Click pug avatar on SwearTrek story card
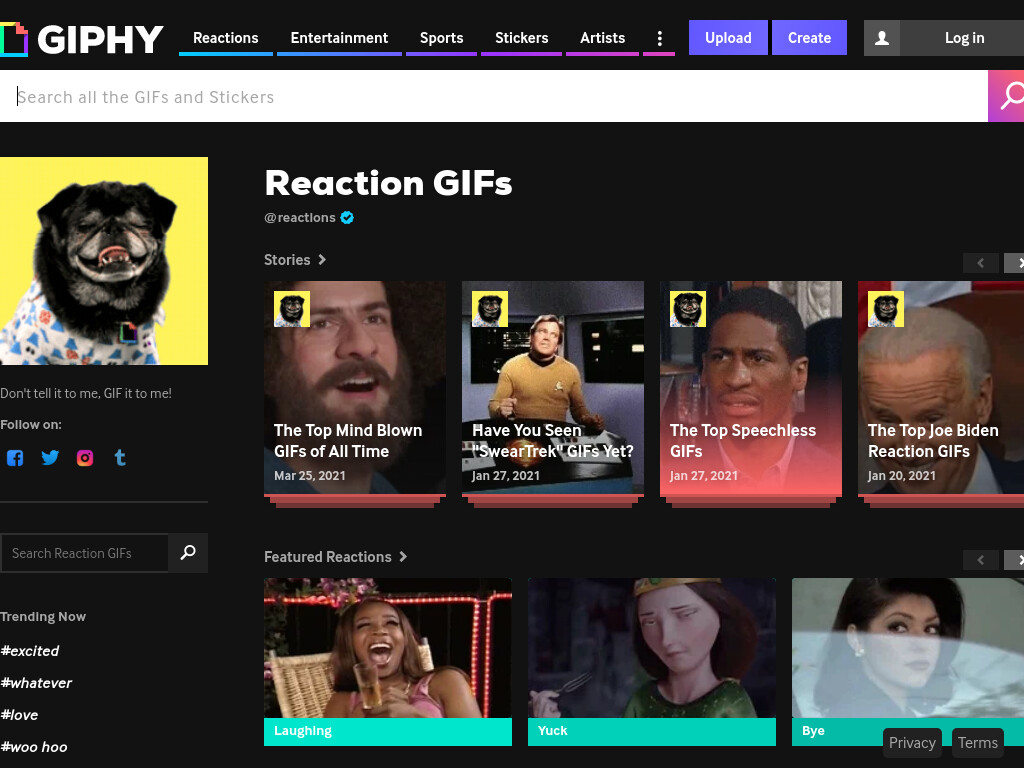1024x768 pixels. (490, 309)
